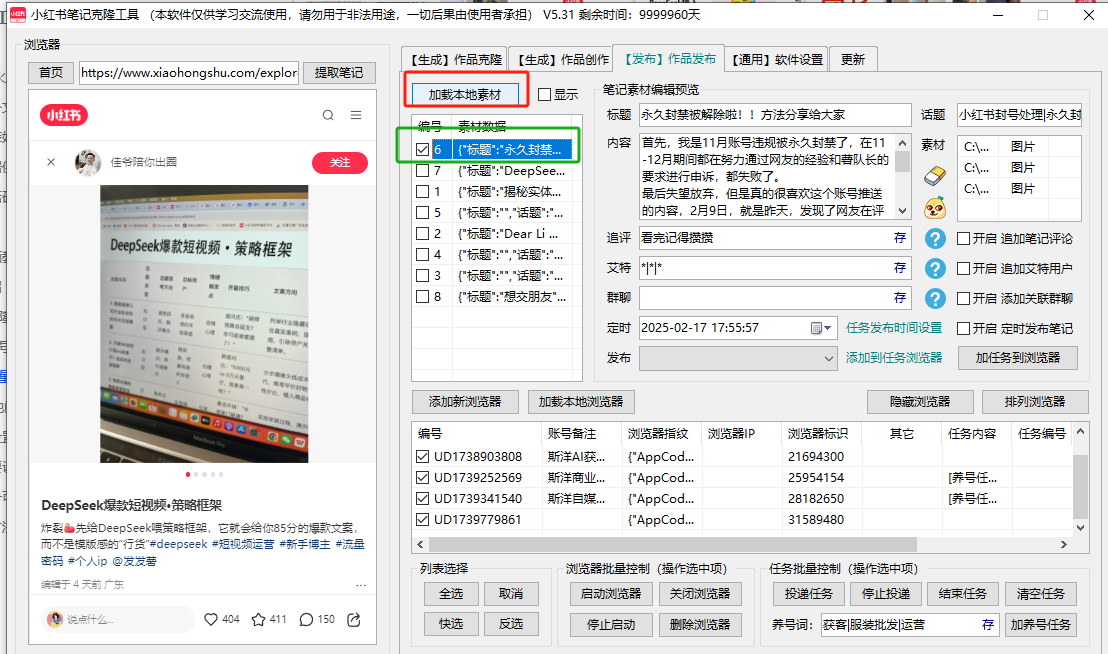1108x654 pixels.
Task: Enable the 追加笔记评论 checkbox
Action: [964, 239]
